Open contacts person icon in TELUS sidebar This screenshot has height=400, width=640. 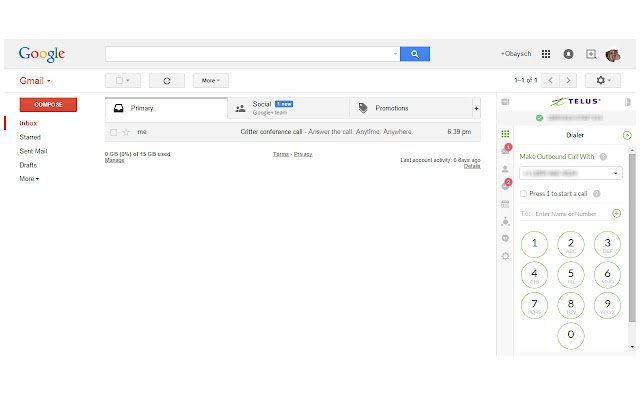point(505,169)
